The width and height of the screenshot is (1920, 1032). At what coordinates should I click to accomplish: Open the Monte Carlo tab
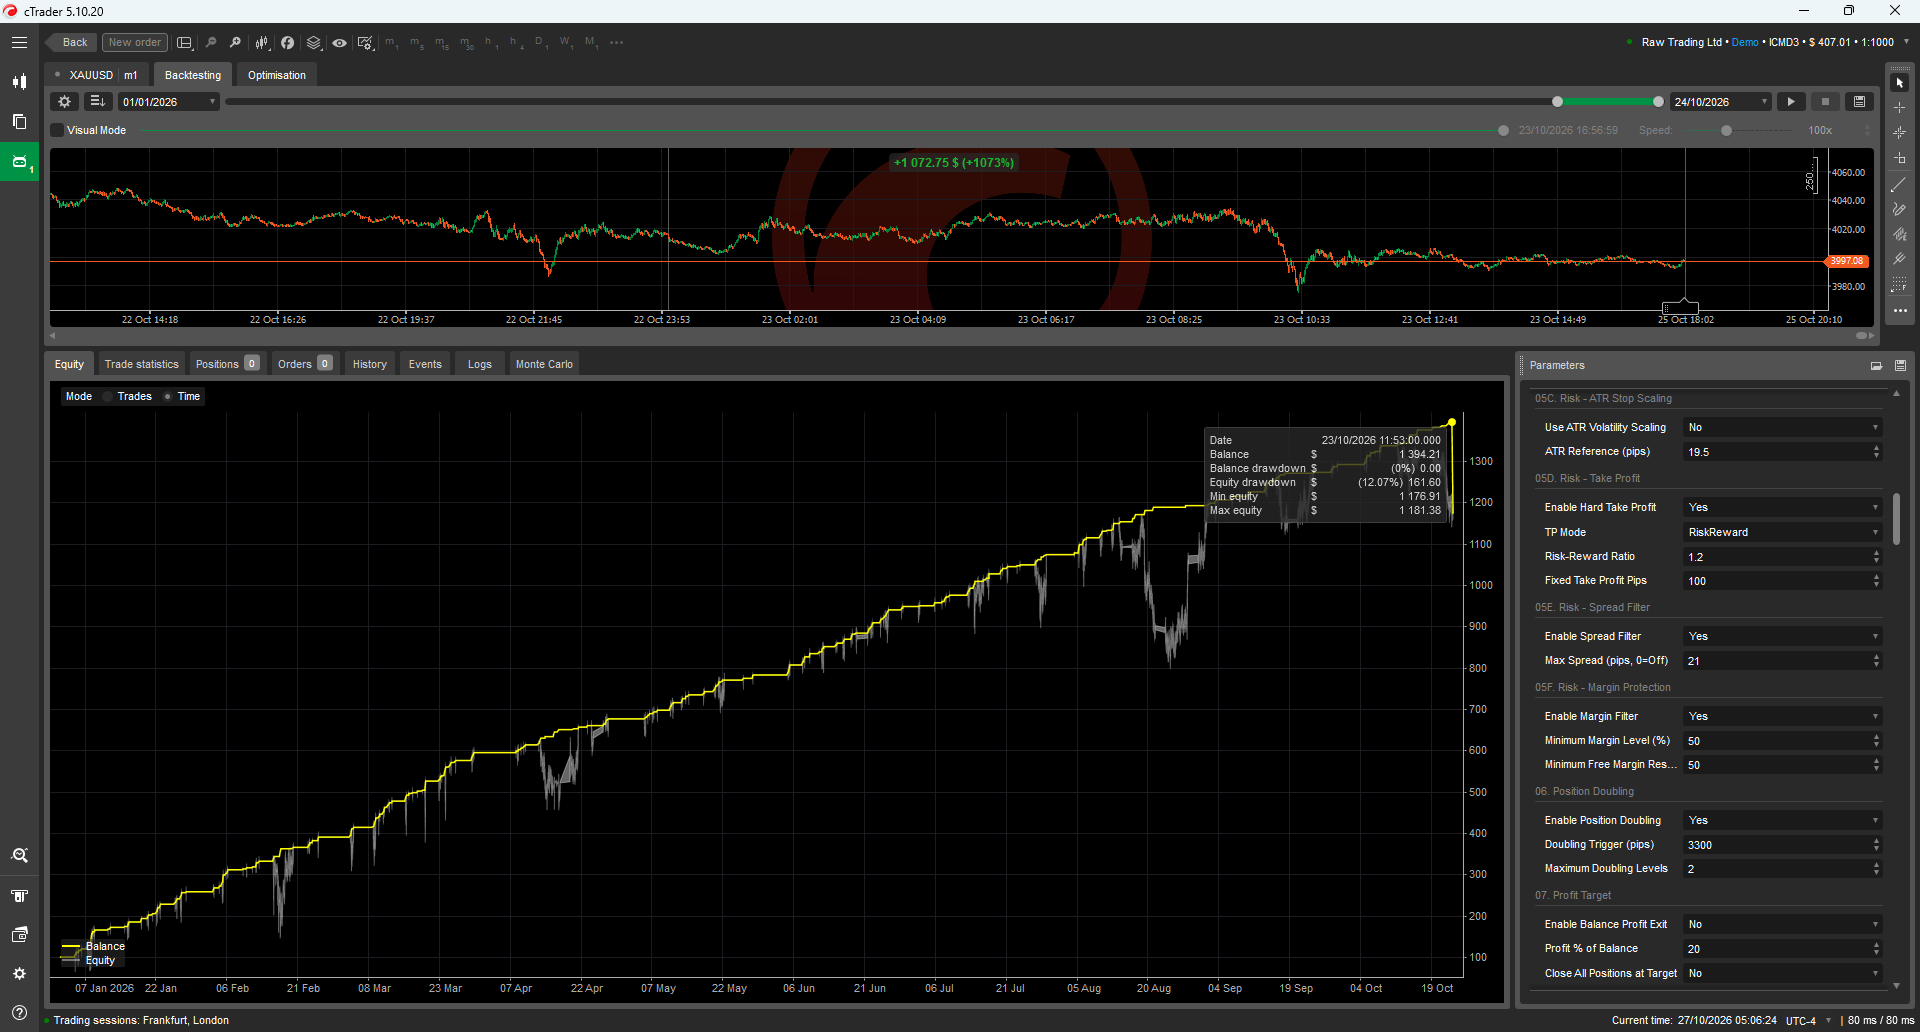tap(544, 364)
